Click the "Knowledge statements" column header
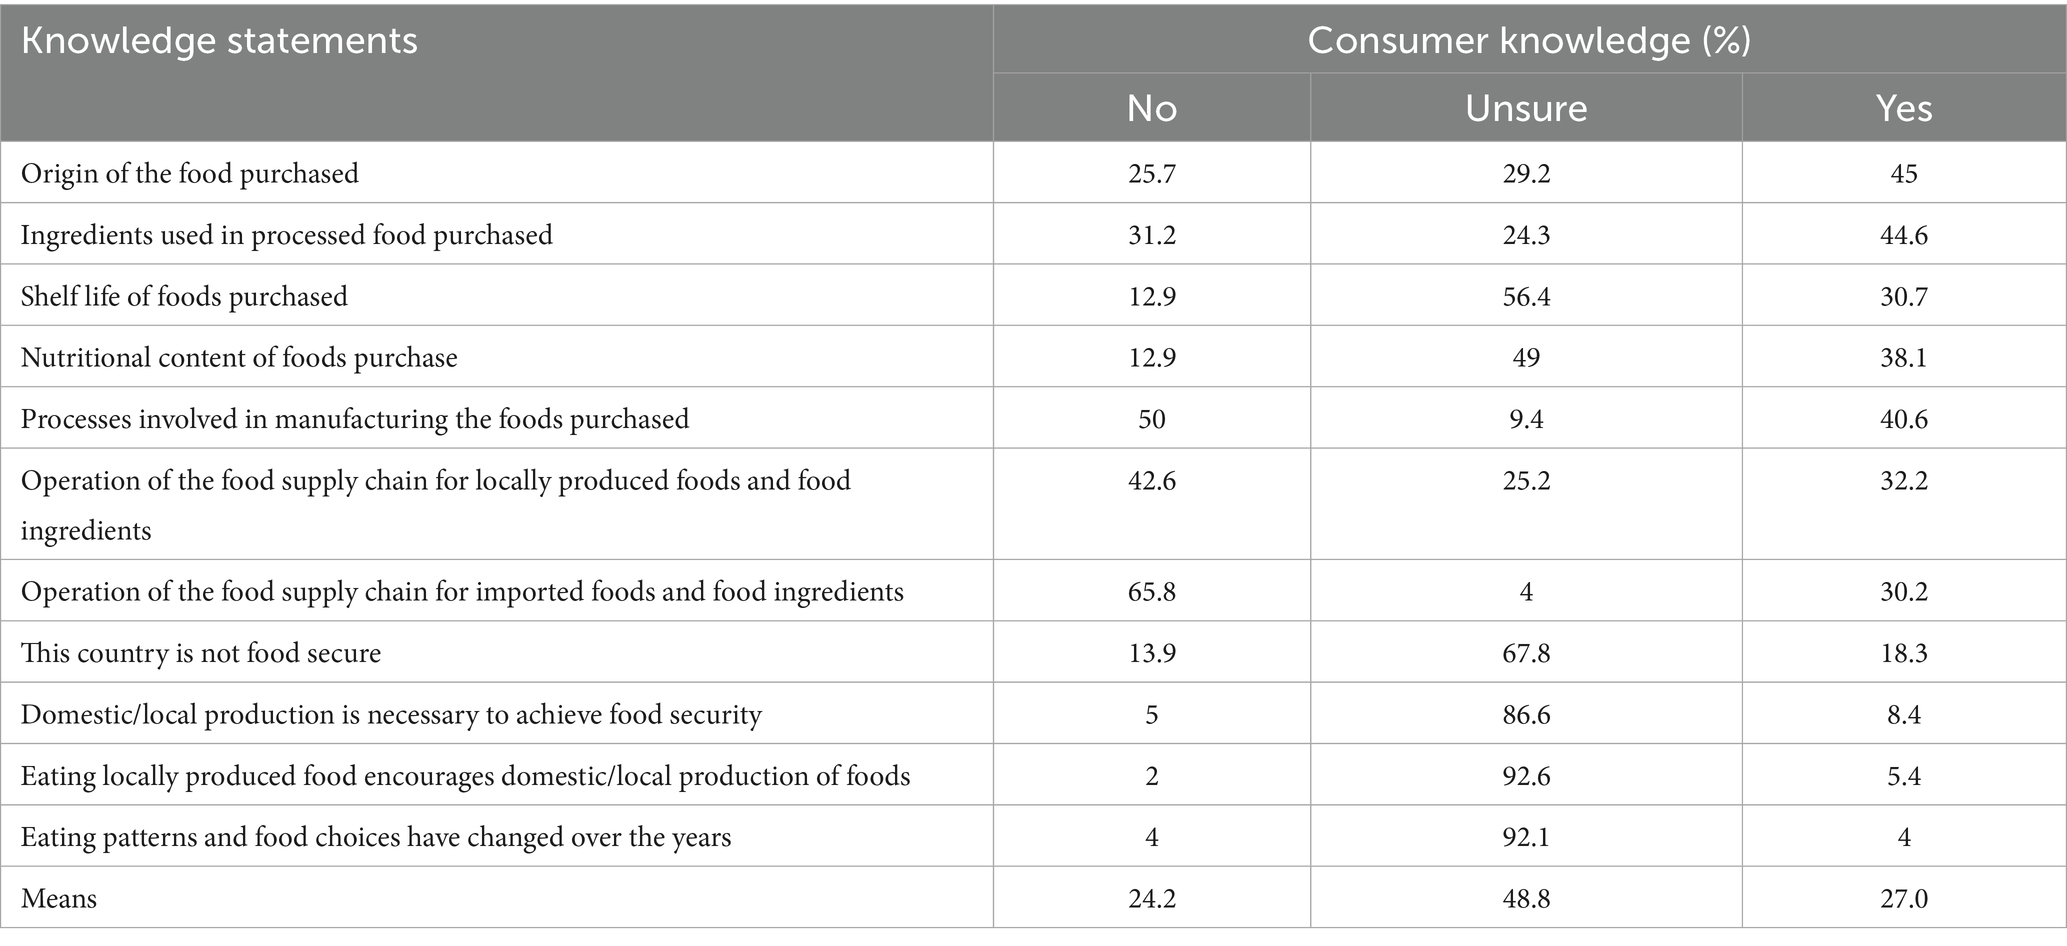2067x946 pixels. point(219,41)
